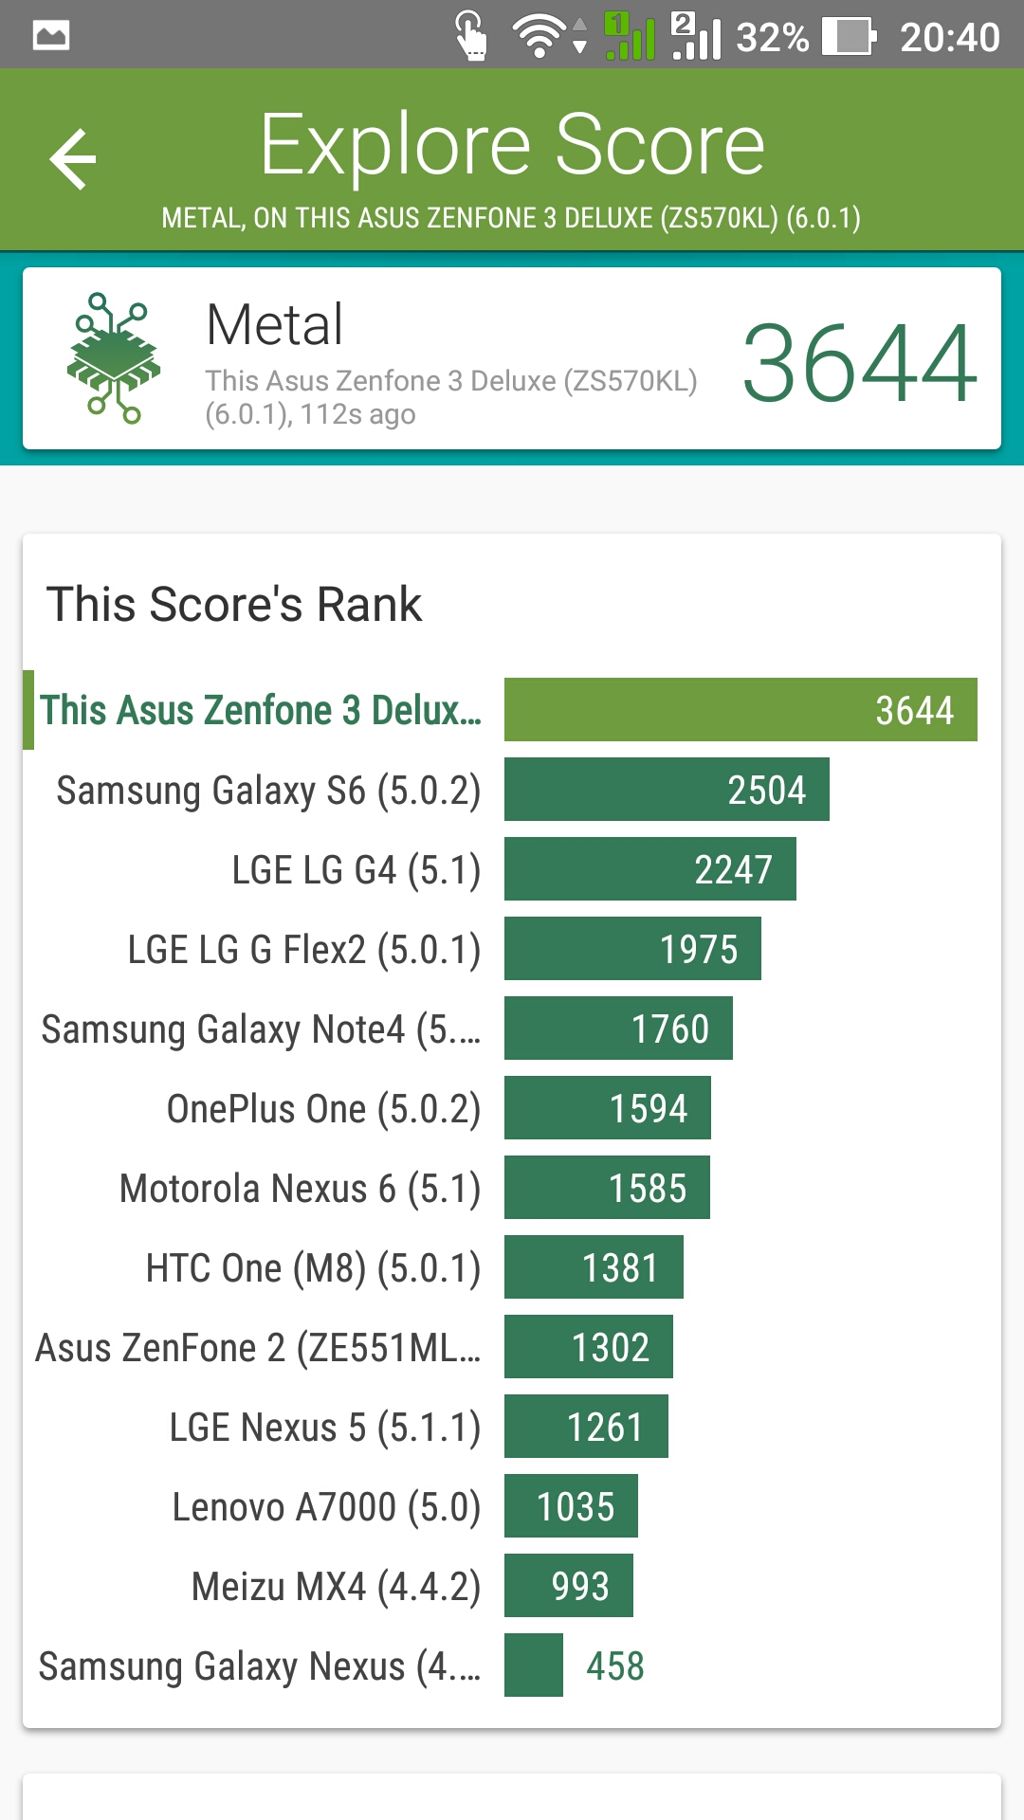Tap the Samsung Galaxy Nexus 458 score
The height and width of the screenshot is (1820, 1024).
click(615, 1666)
